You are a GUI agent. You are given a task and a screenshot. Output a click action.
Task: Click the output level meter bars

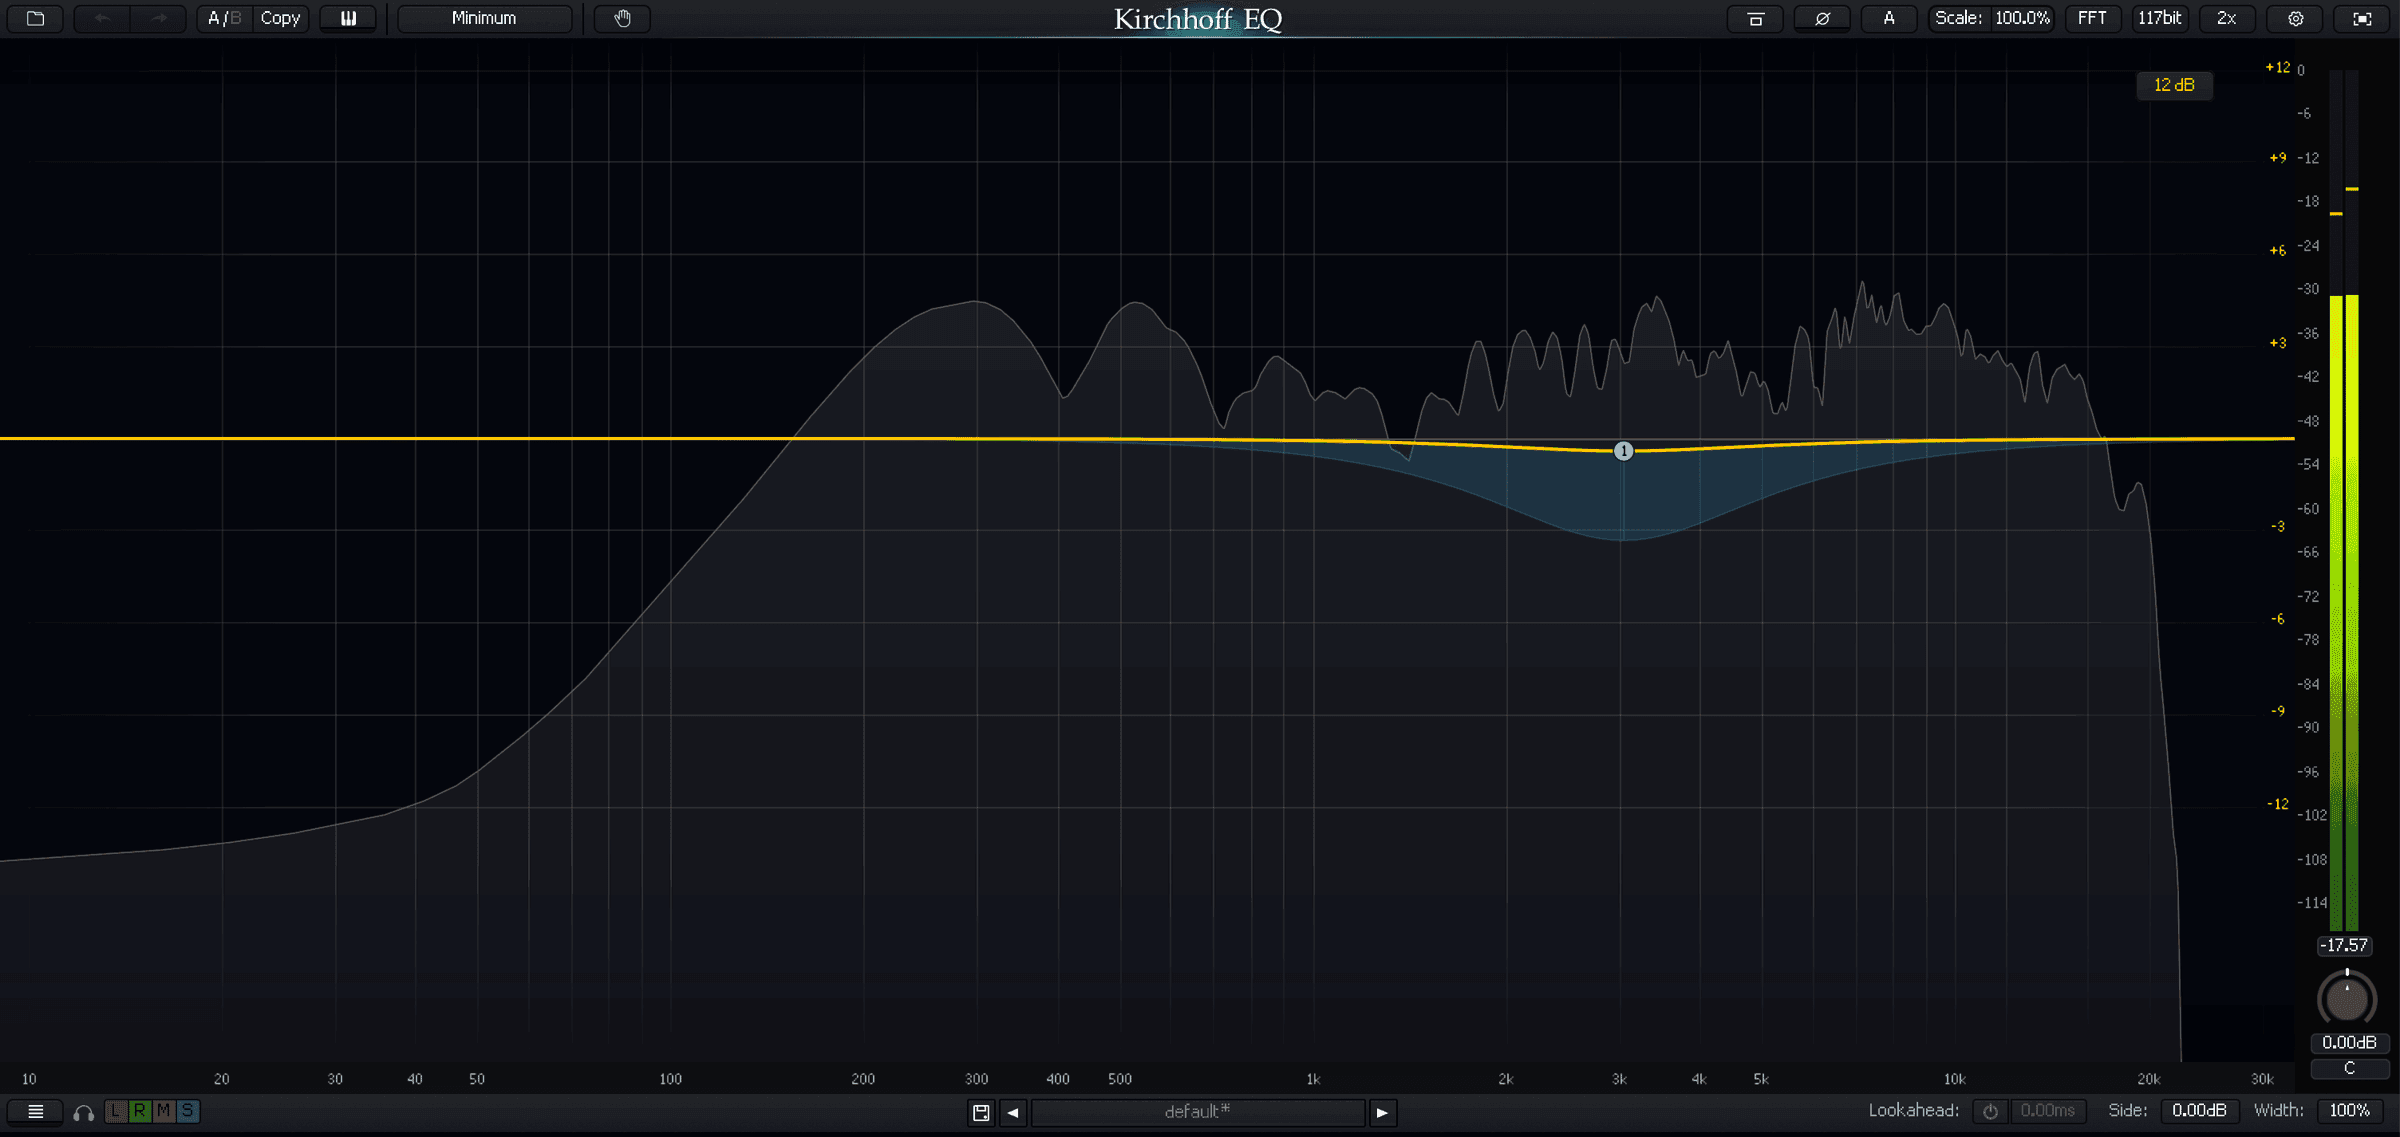coord(2344,500)
